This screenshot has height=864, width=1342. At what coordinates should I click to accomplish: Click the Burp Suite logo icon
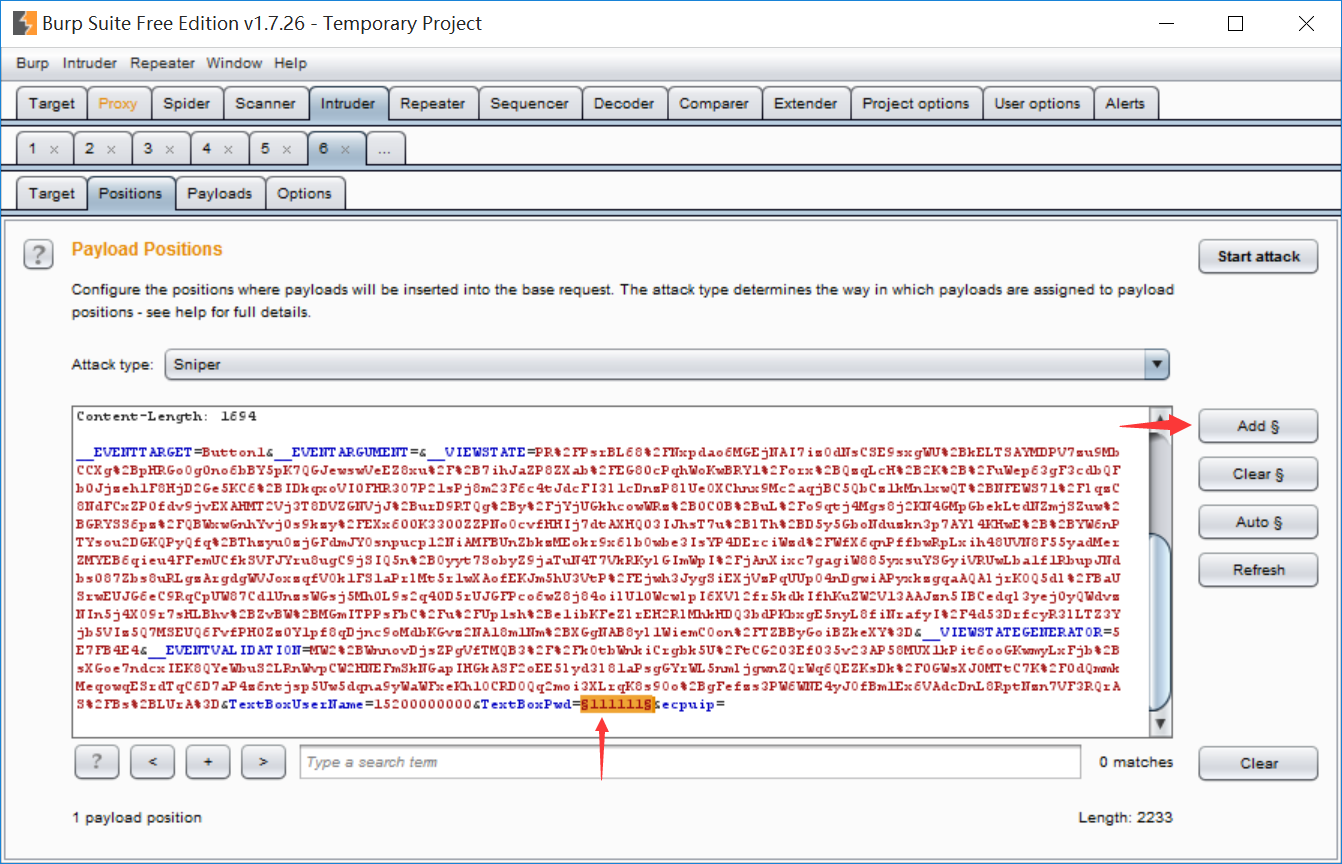[25, 22]
